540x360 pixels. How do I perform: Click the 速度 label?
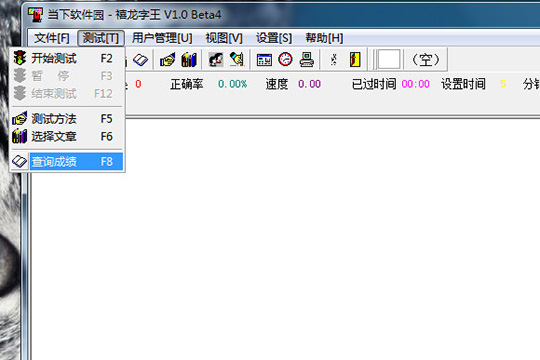(277, 84)
